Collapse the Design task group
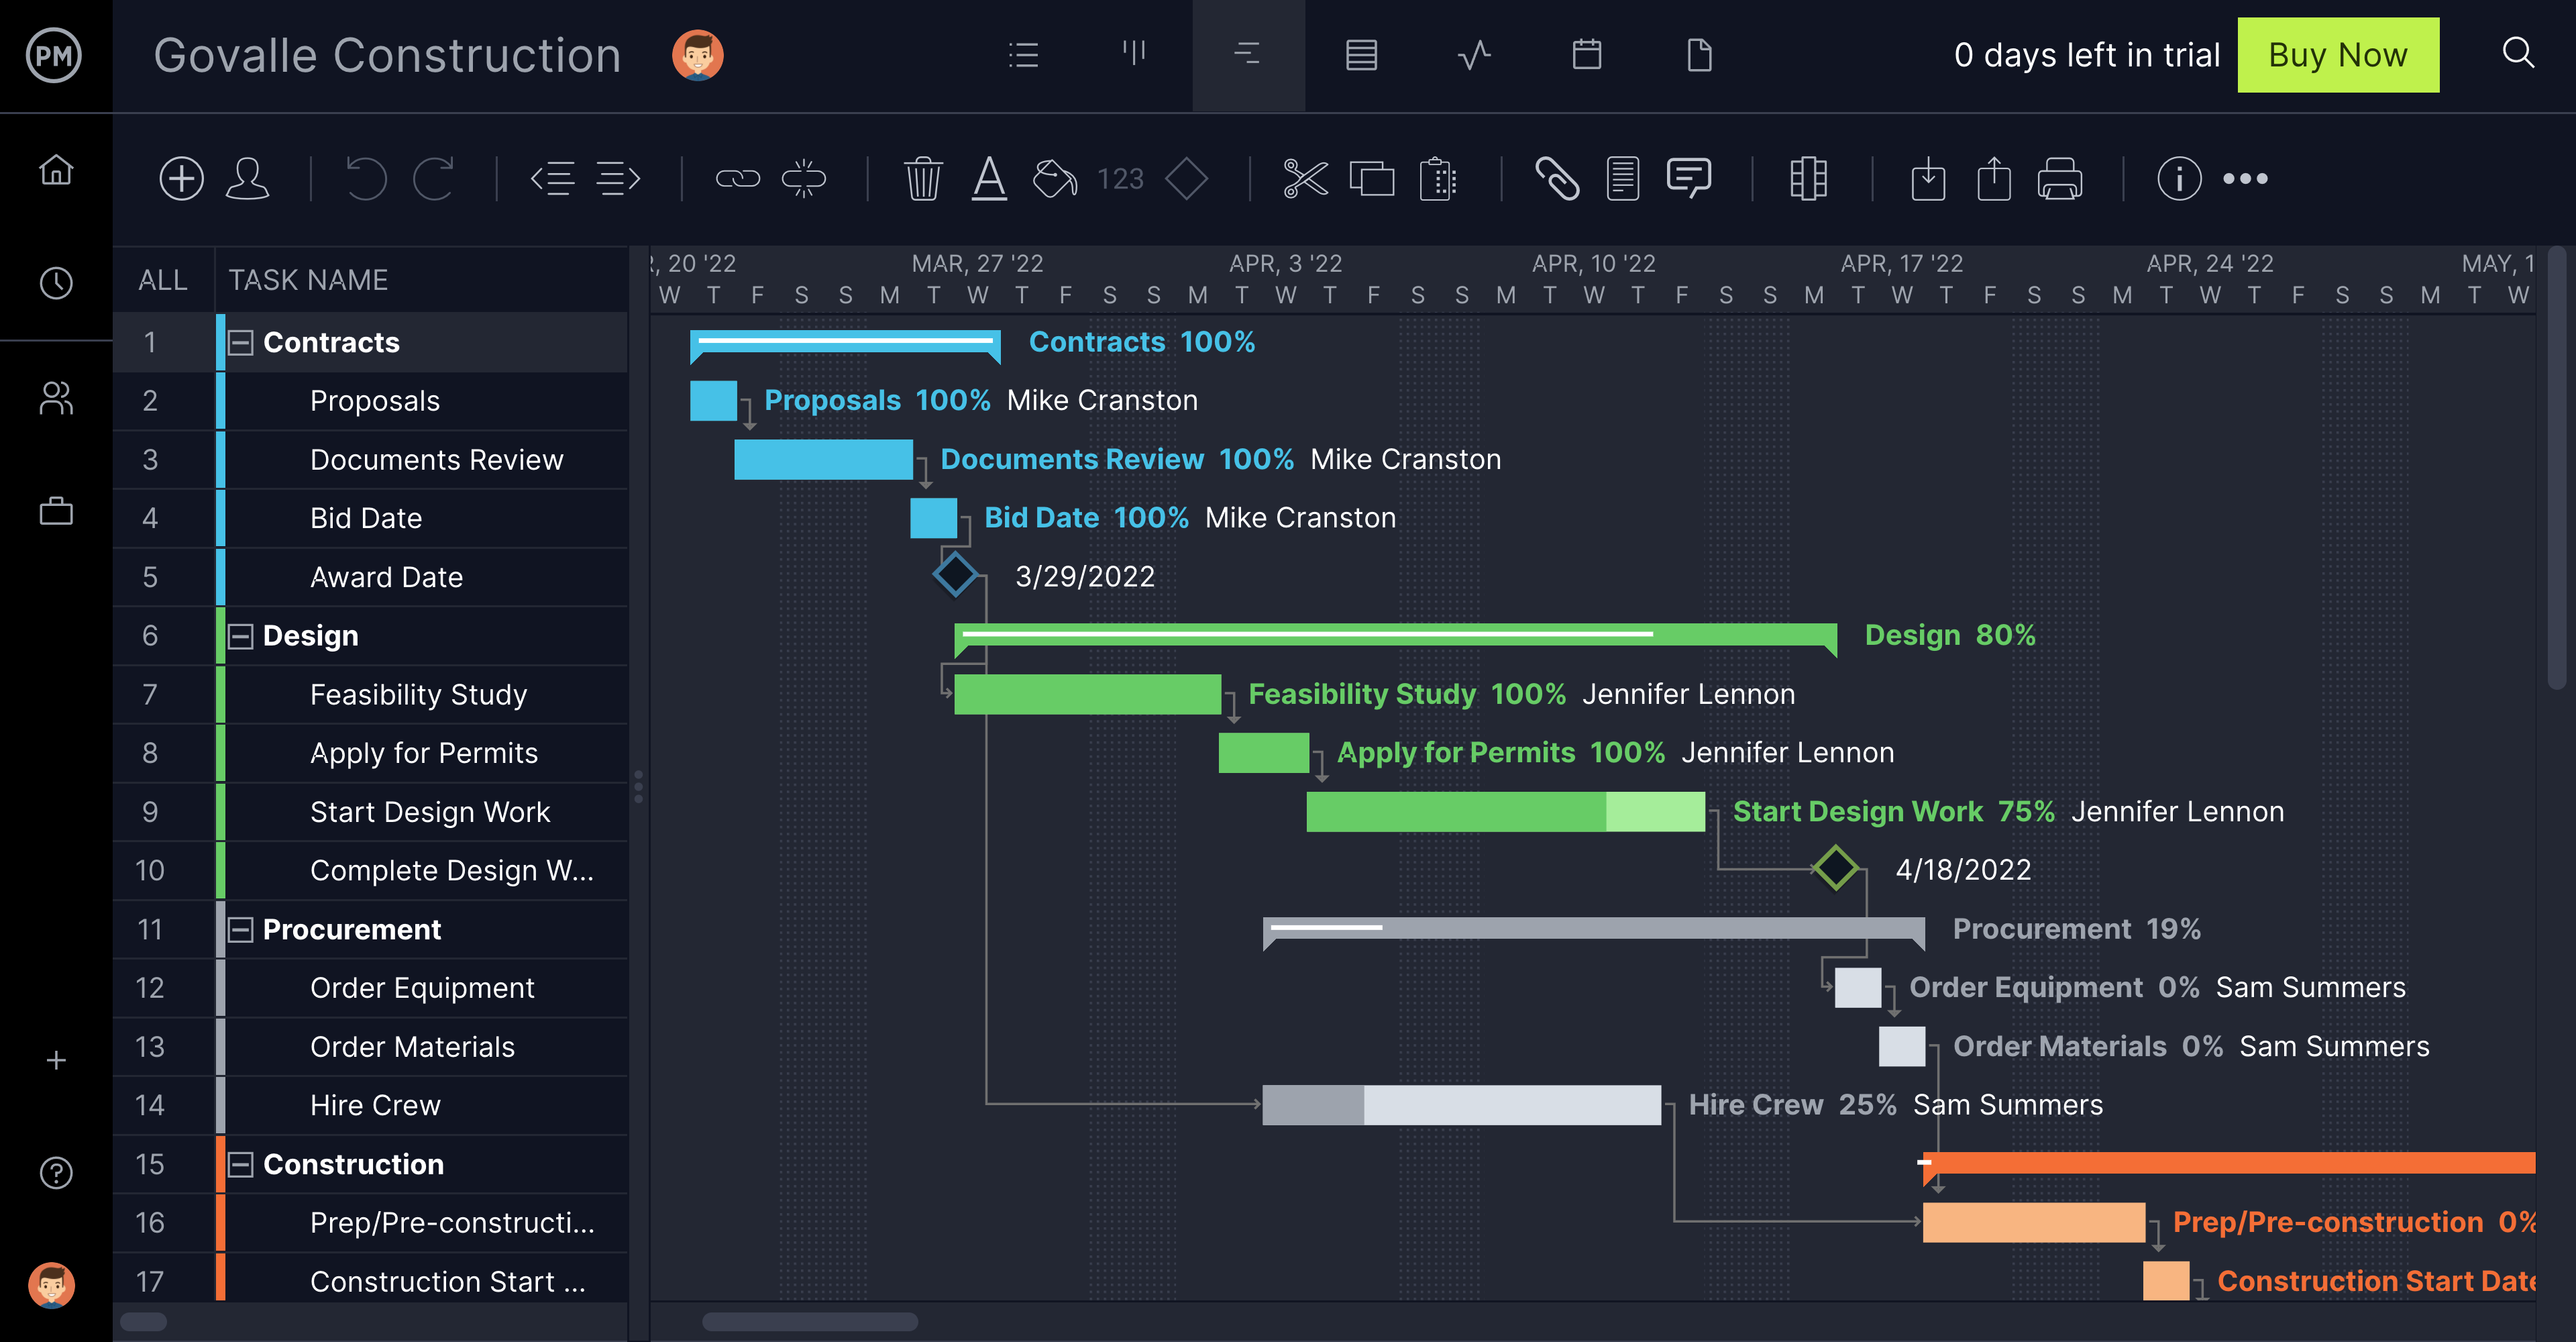The width and height of the screenshot is (2576, 1342). 241,636
